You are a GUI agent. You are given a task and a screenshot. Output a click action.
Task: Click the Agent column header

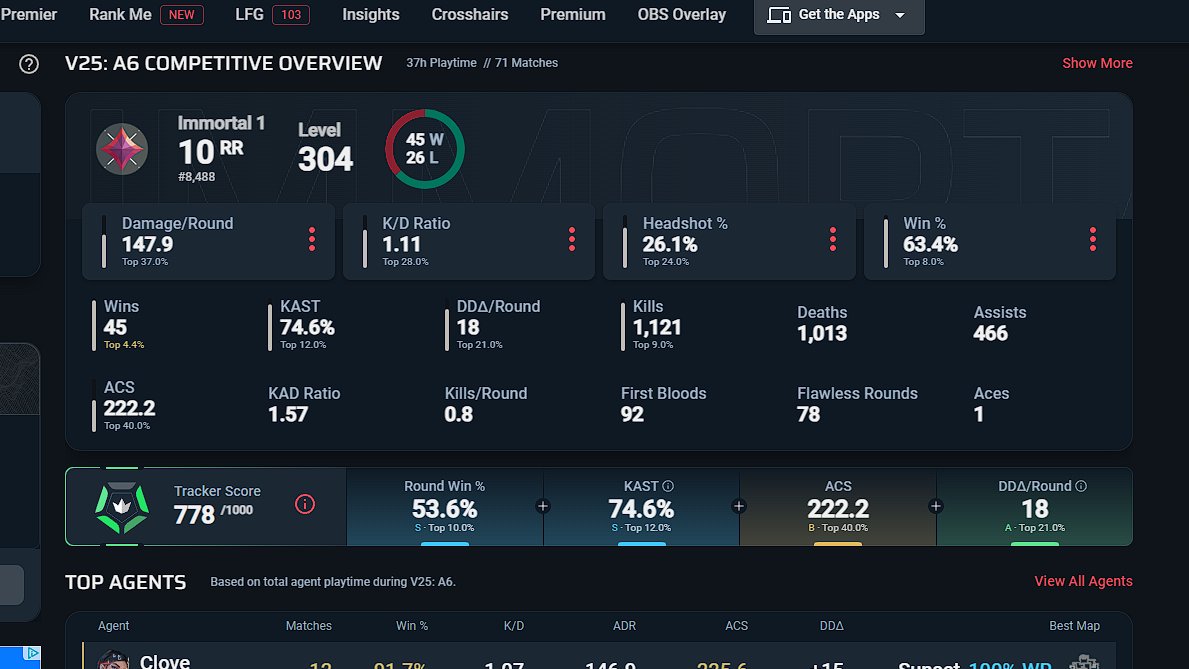113,626
